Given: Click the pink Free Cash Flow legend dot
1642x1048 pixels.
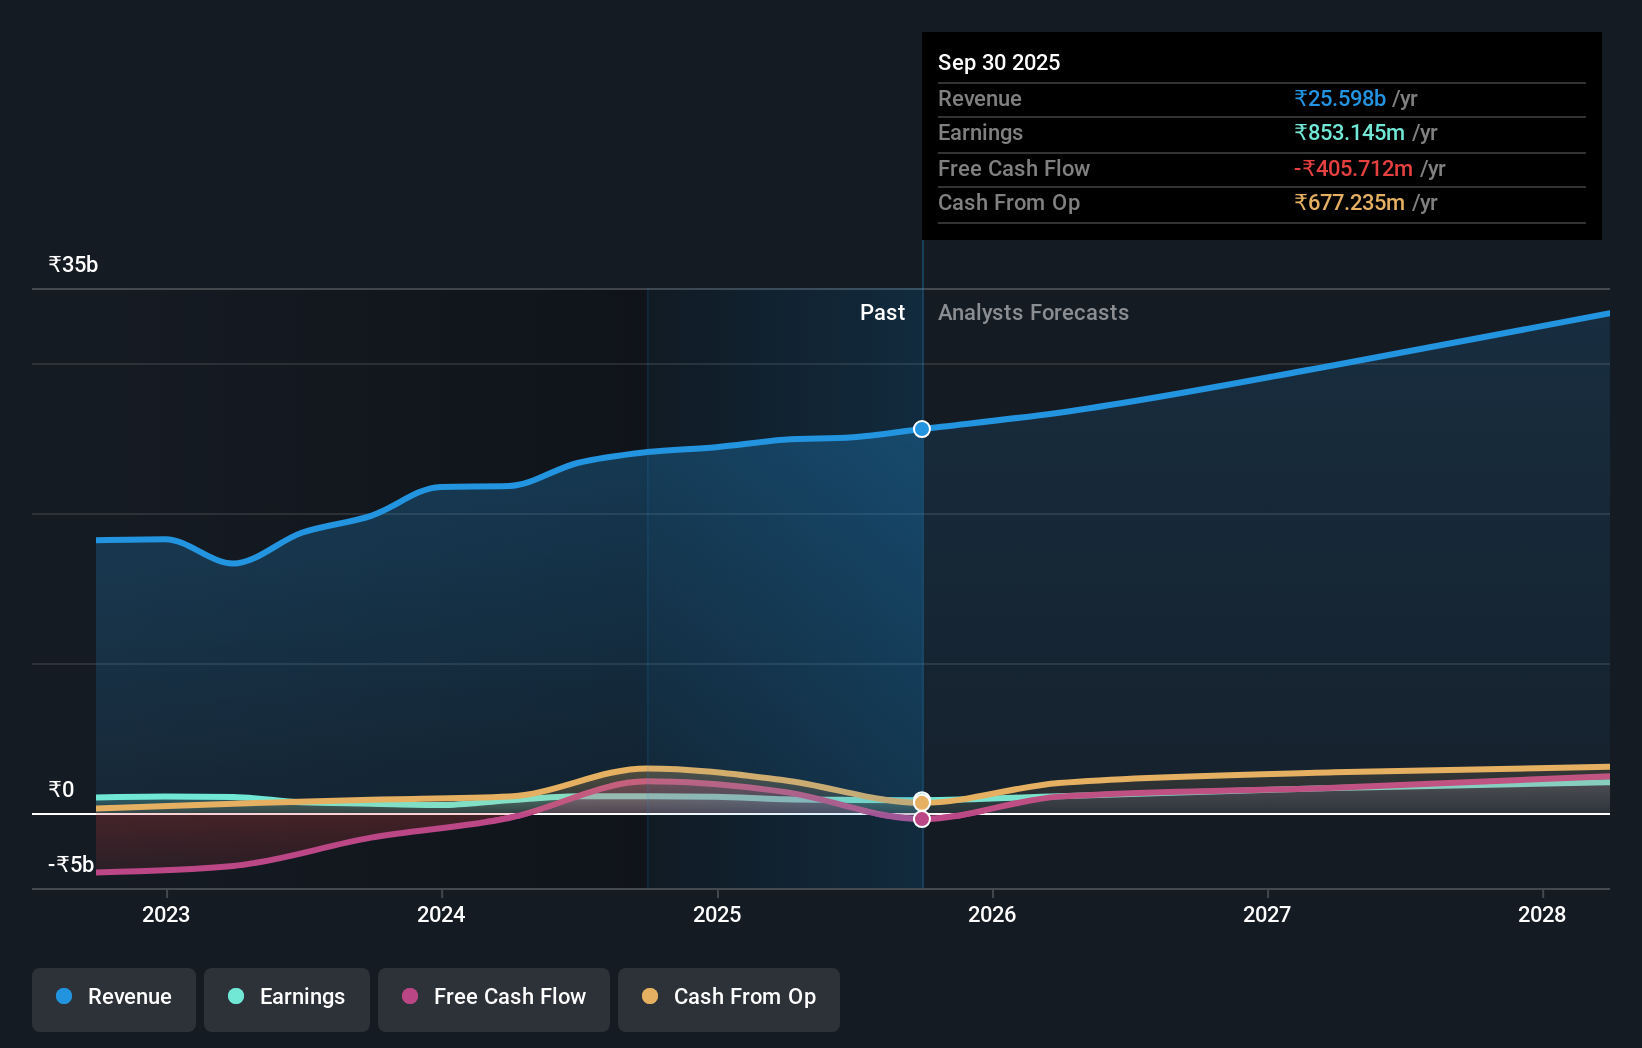Looking at the screenshot, I should click(x=409, y=997).
